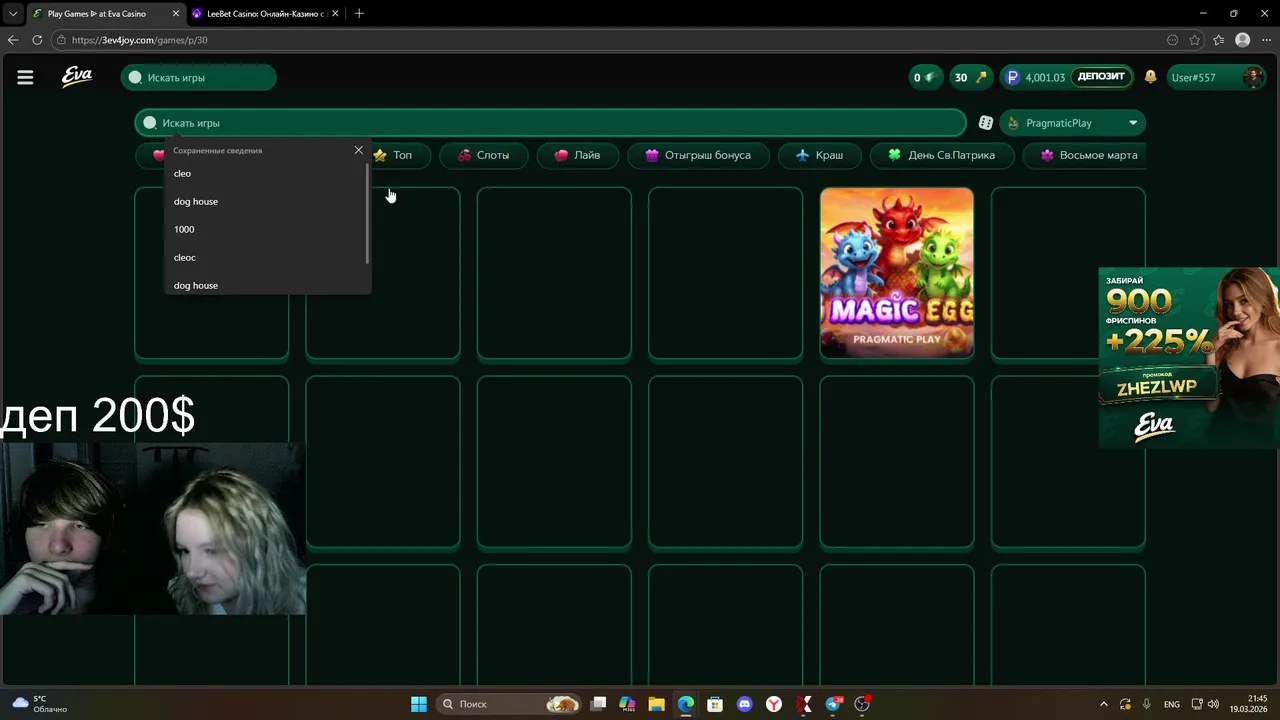
Task: Open Microsoft Store taskbar icon
Action: [x=715, y=704]
